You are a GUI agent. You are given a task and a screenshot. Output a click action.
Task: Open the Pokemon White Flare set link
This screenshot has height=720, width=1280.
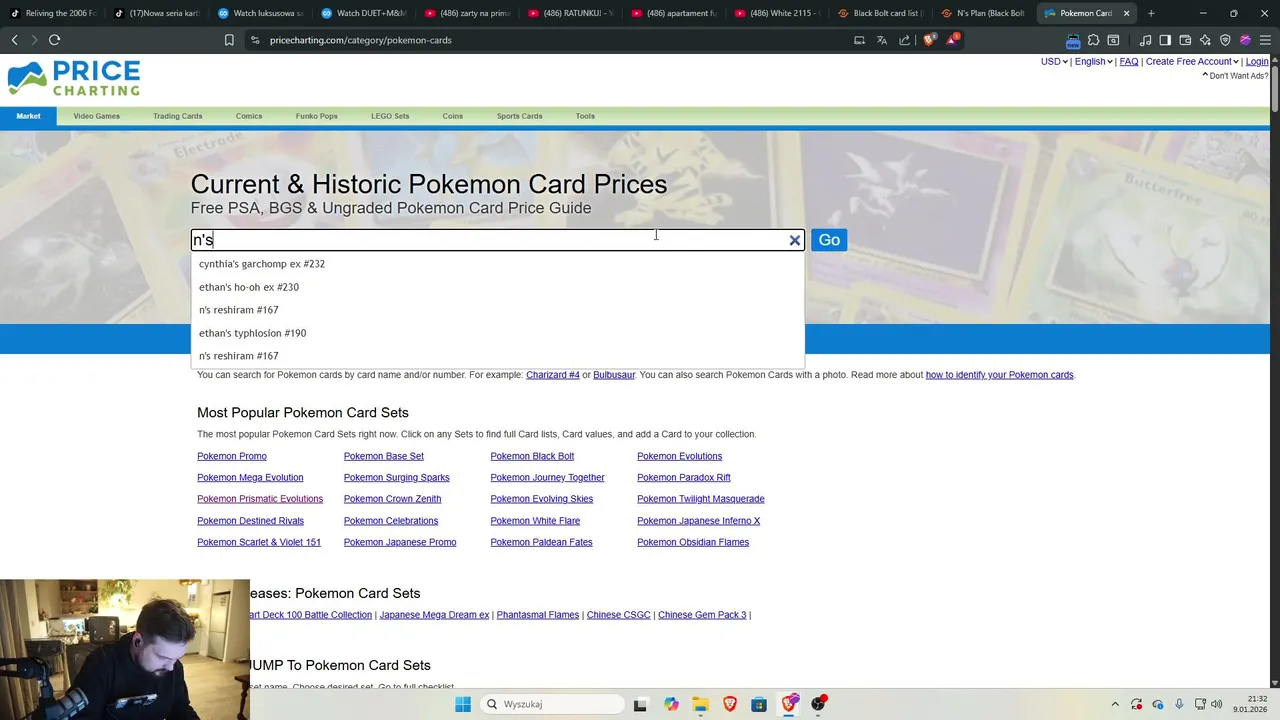pos(535,521)
